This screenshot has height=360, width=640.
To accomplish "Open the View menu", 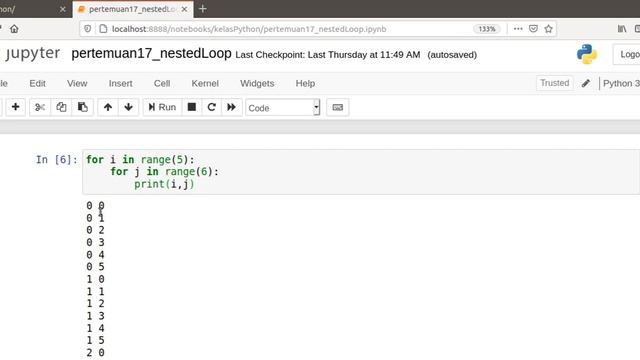I will tap(77, 83).
